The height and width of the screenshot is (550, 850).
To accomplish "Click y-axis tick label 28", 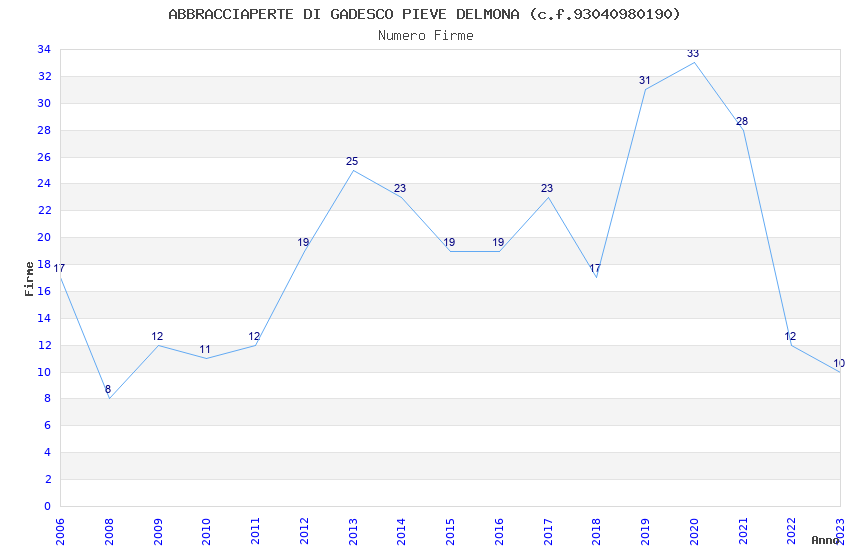I will 44,130.
